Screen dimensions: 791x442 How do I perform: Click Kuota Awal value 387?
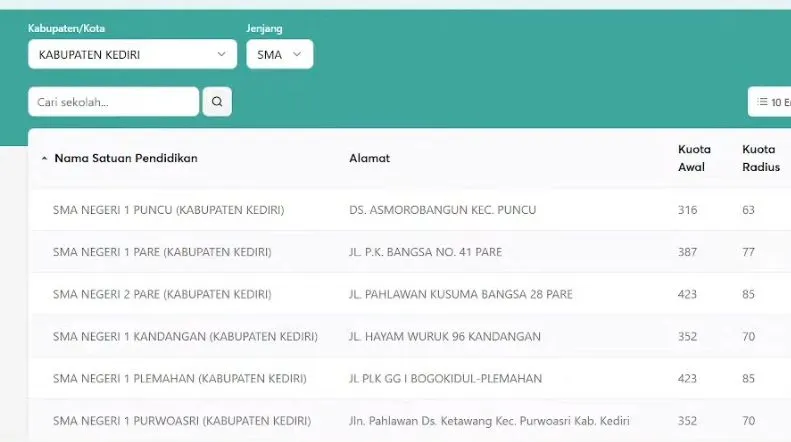pos(687,252)
